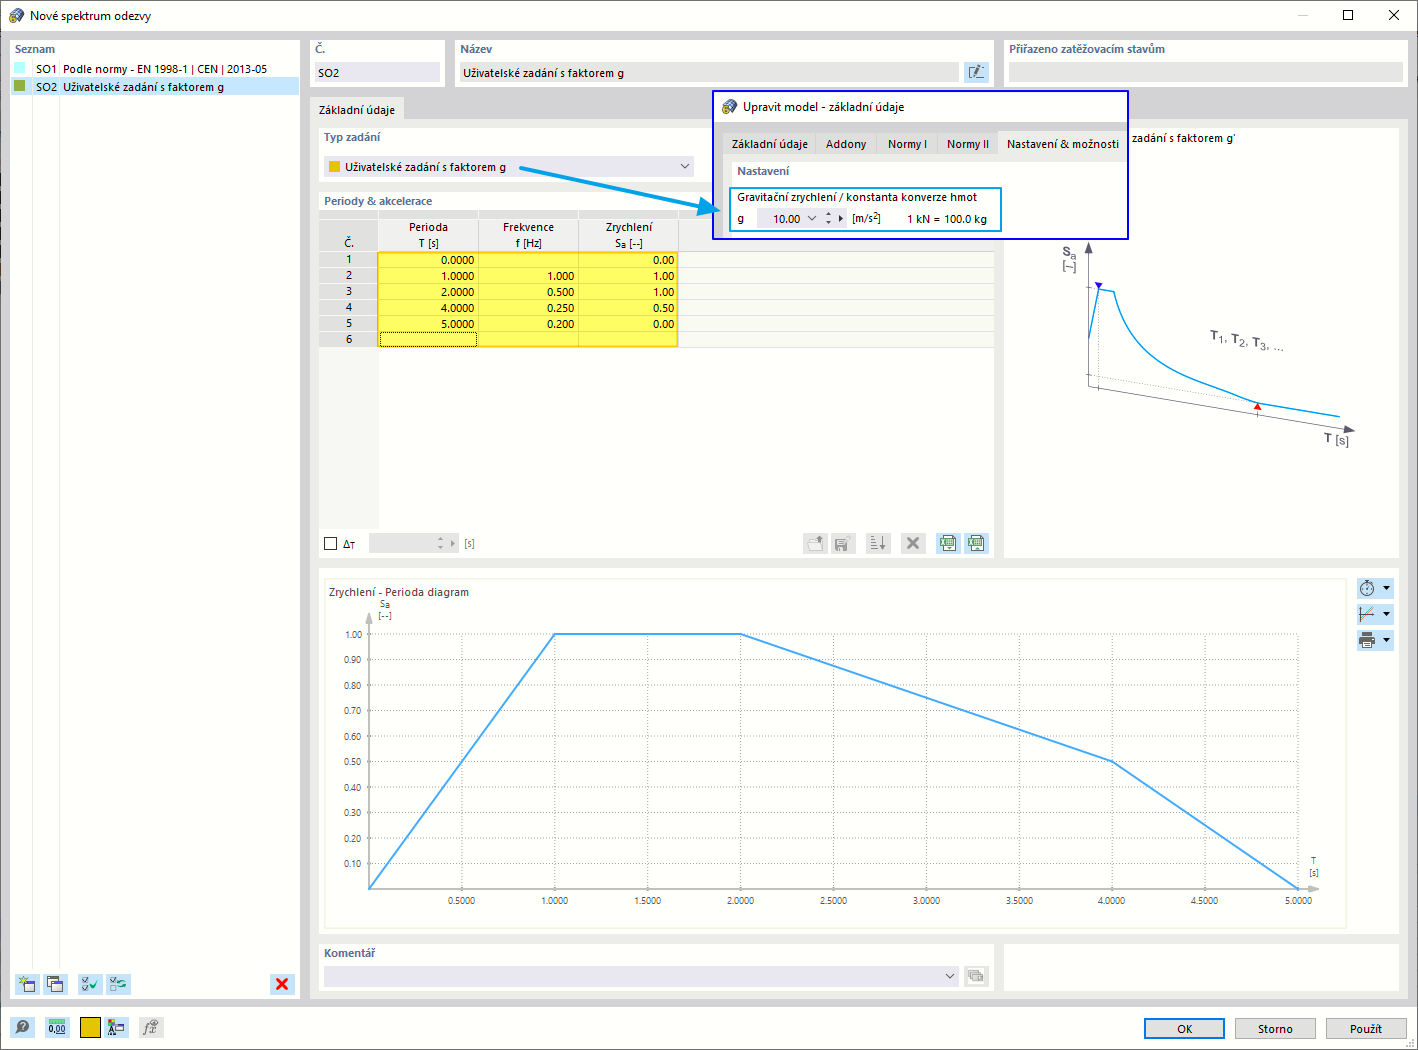The width and height of the screenshot is (1418, 1050).
Task: Sort the table rows ascending
Action: pyautogui.click(x=878, y=543)
